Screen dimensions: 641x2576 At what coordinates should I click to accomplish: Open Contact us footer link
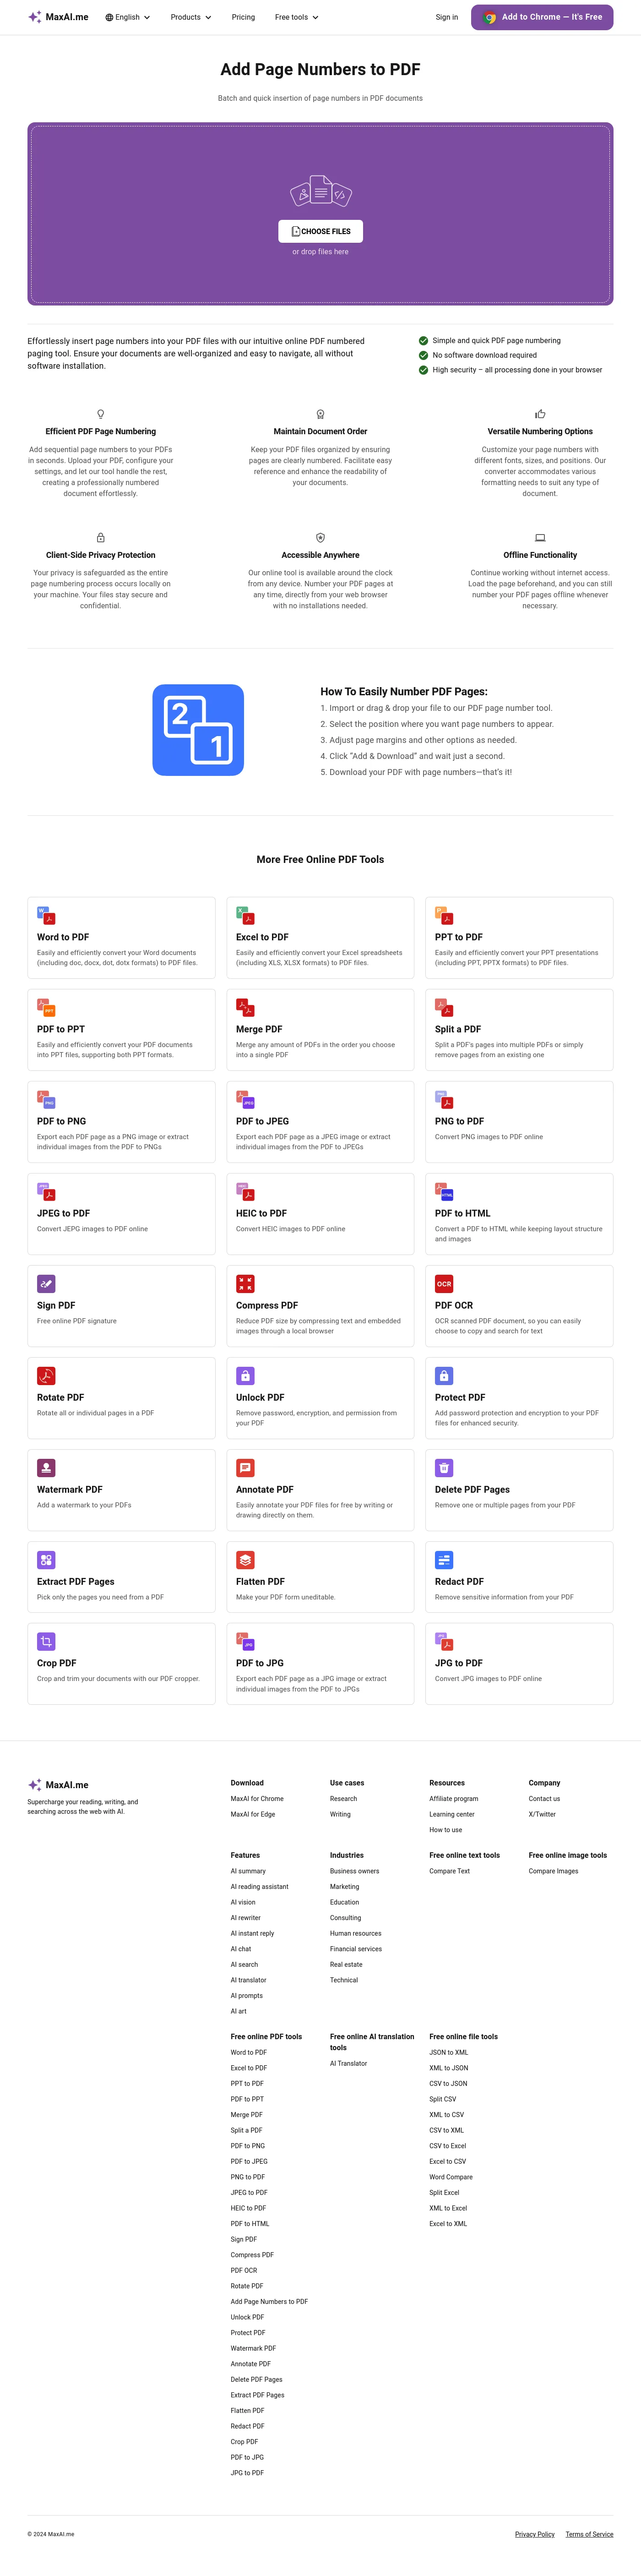(x=544, y=1799)
